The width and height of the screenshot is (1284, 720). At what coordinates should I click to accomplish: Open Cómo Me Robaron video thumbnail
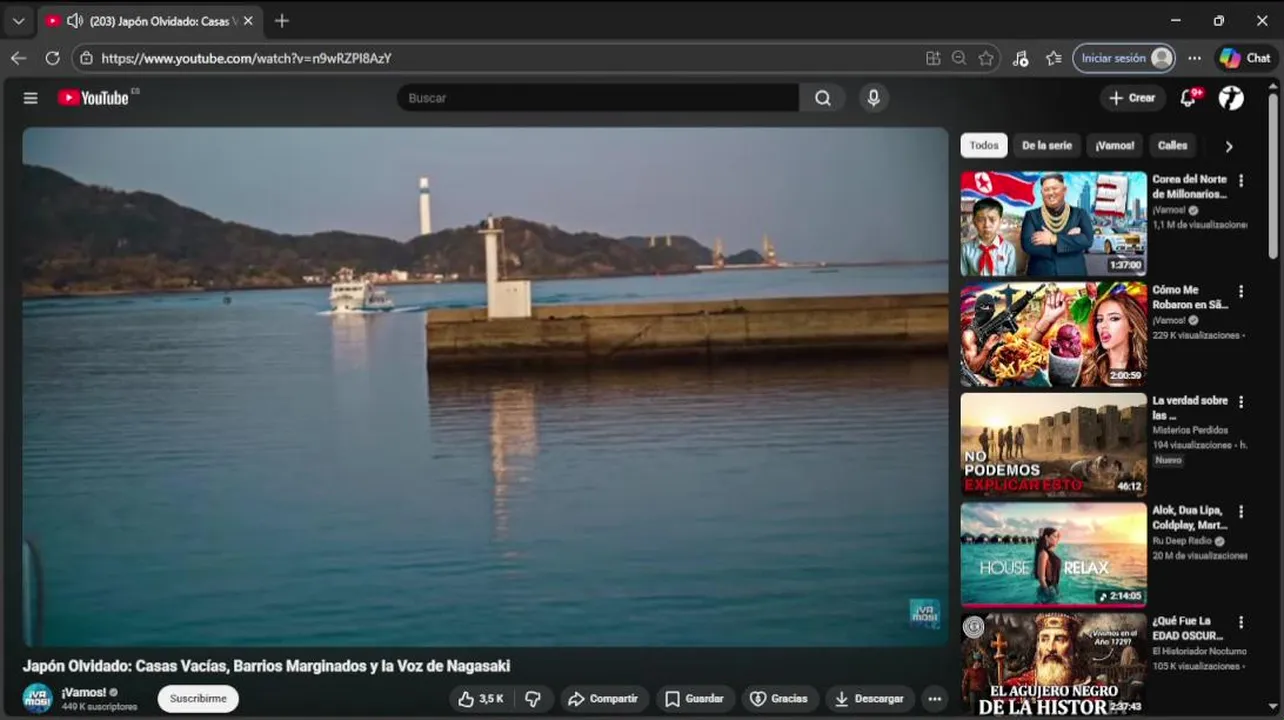click(1054, 334)
